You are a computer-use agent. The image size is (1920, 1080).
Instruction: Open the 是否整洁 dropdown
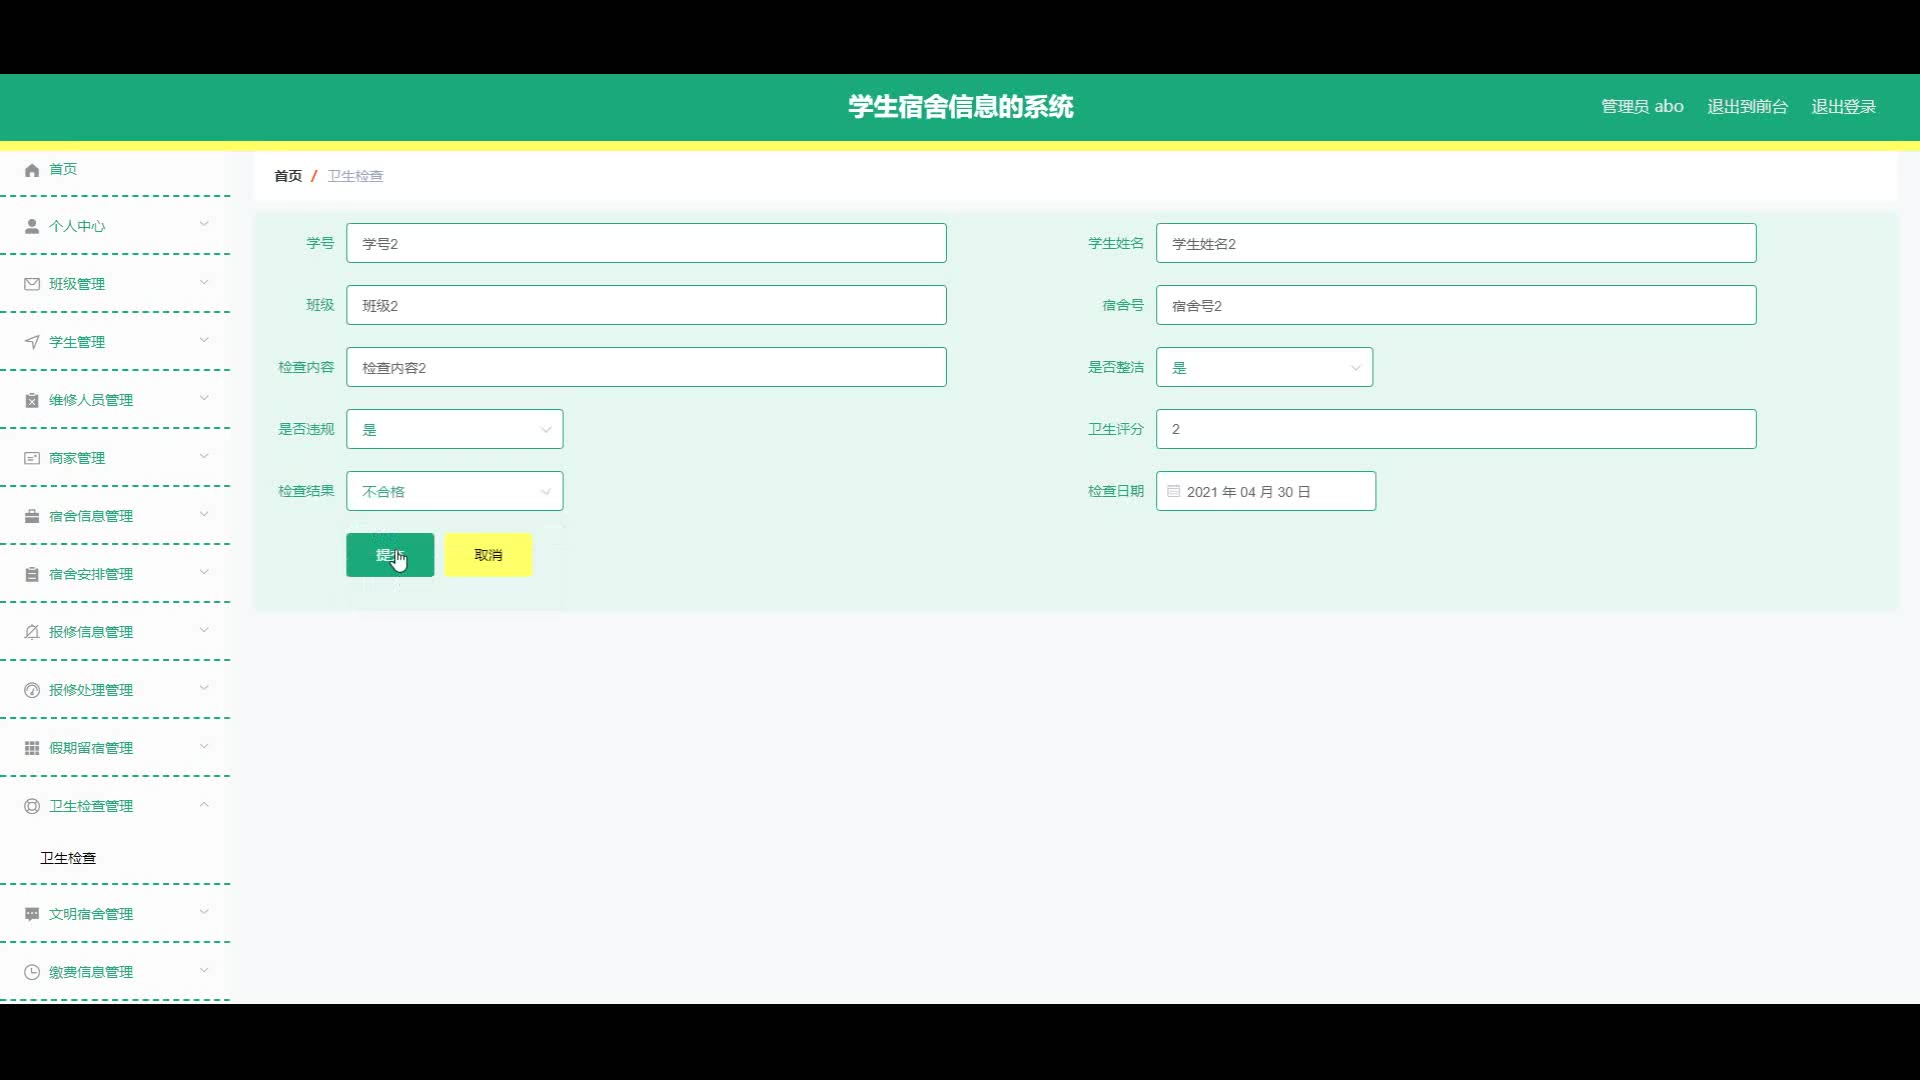click(1264, 367)
